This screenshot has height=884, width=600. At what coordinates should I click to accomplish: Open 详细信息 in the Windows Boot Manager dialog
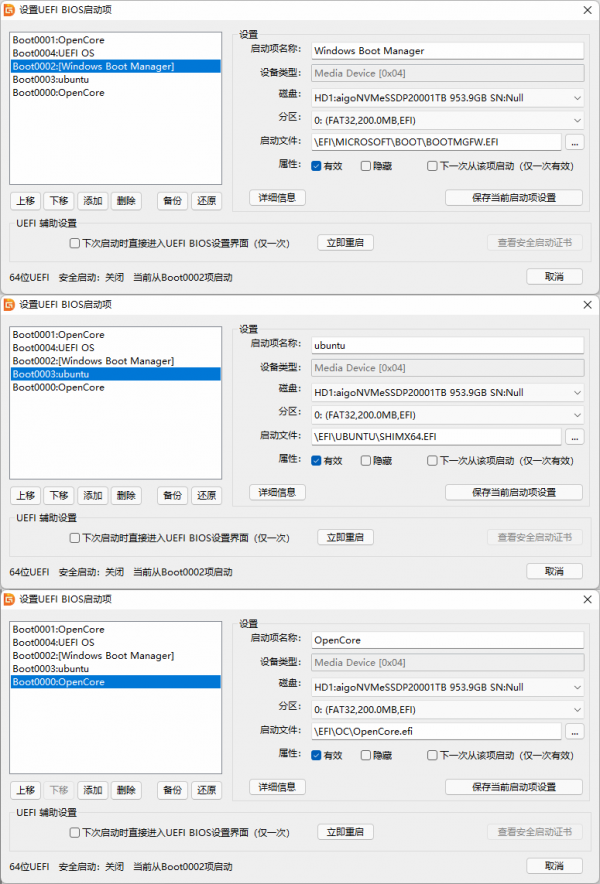coord(277,198)
